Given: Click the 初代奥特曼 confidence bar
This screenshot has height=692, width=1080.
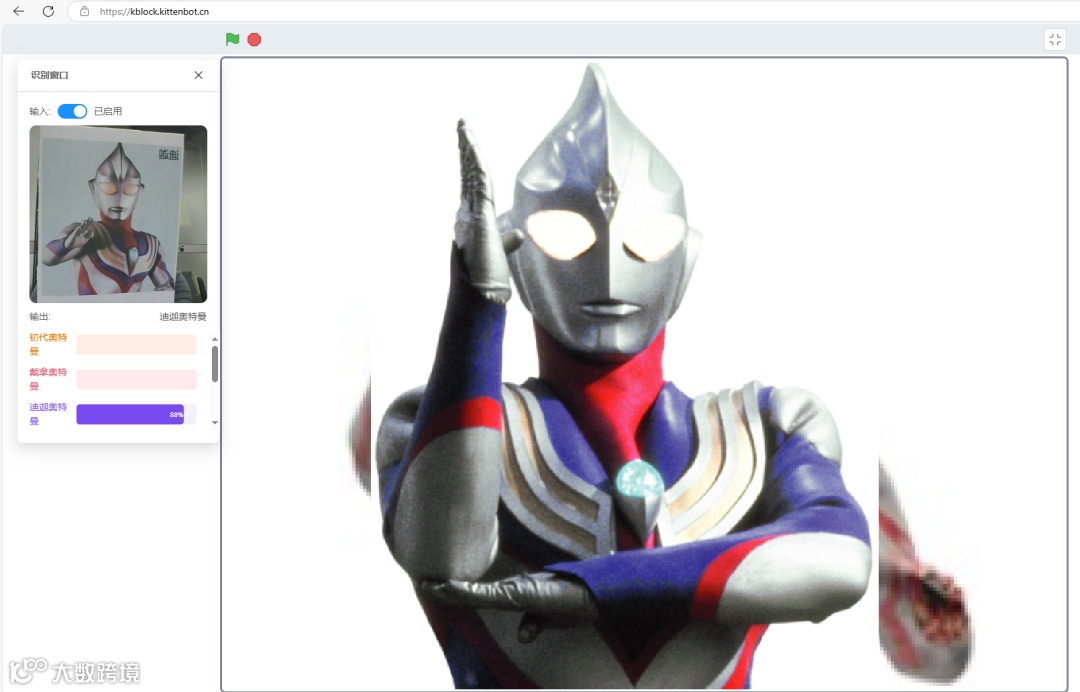Looking at the screenshot, I should point(136,344).
